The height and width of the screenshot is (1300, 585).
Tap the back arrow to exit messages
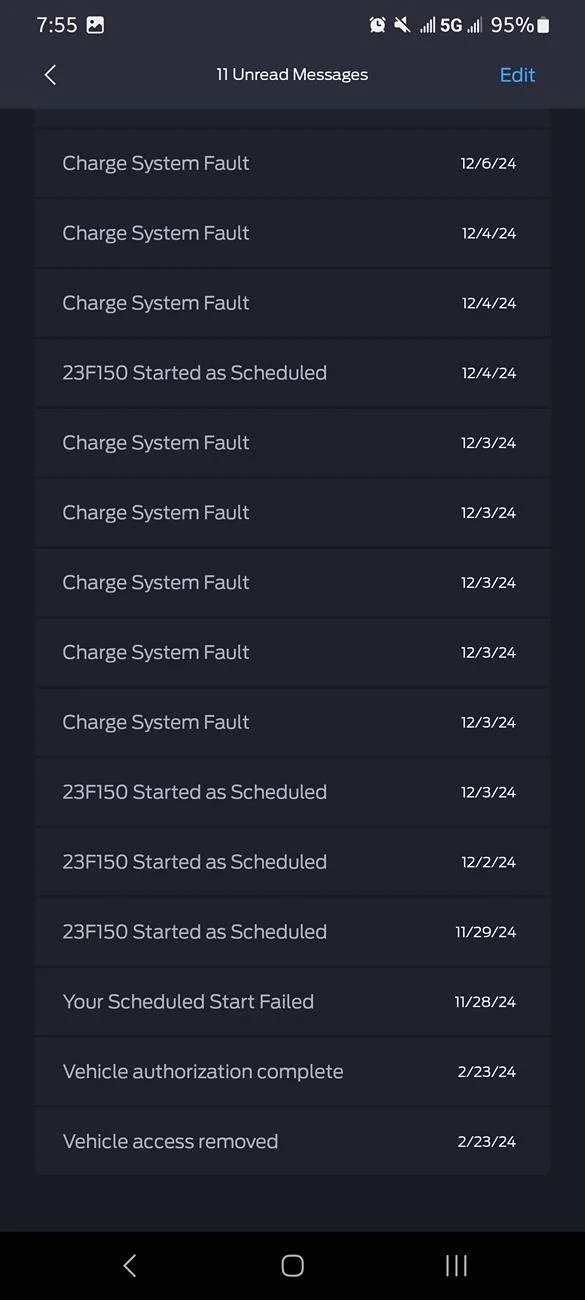pyautogui.click(x=50, y=74)
